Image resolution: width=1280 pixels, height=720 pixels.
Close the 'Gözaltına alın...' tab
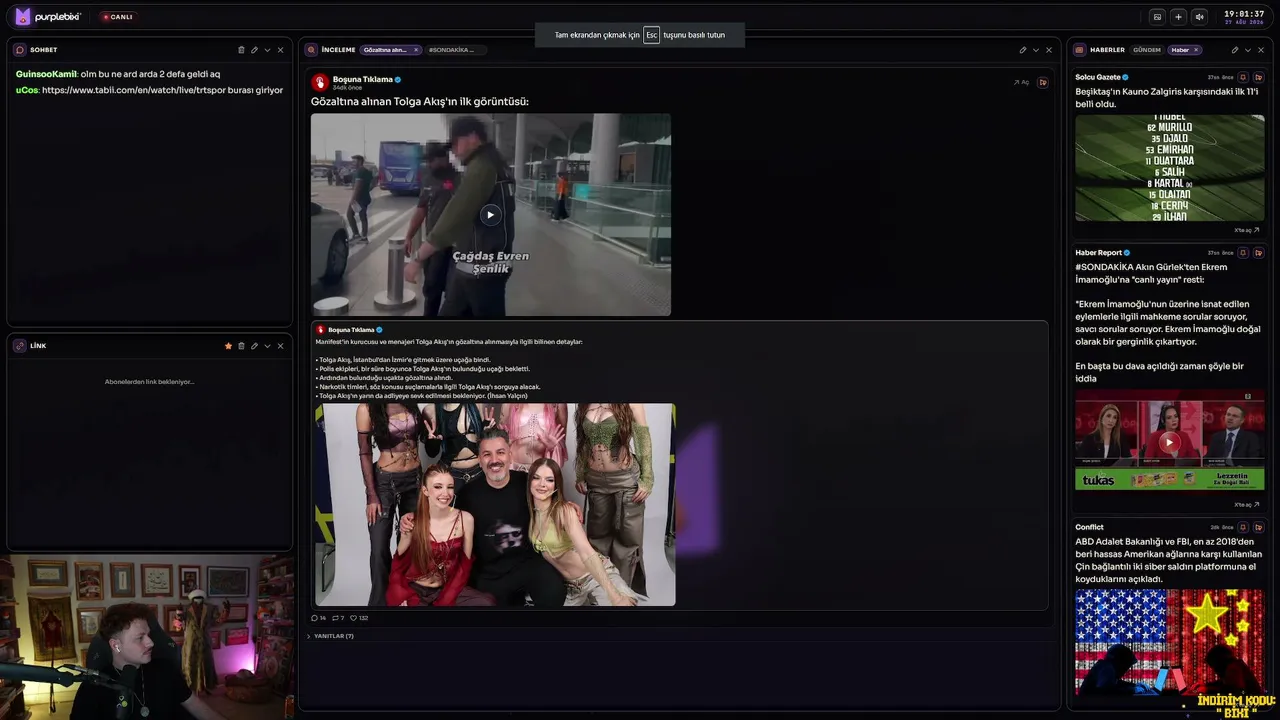click(416, 50)
